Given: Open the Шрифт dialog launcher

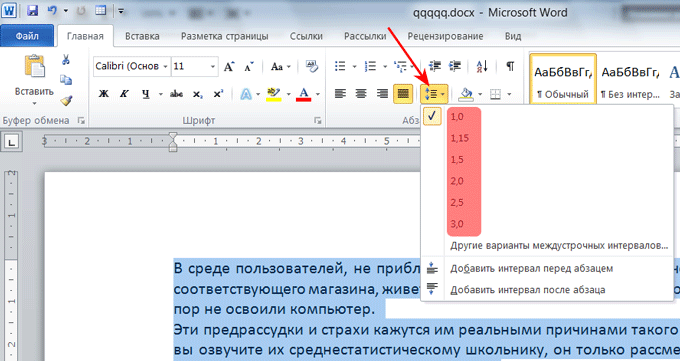Looking at the screenshot, I should pos(318,121).
